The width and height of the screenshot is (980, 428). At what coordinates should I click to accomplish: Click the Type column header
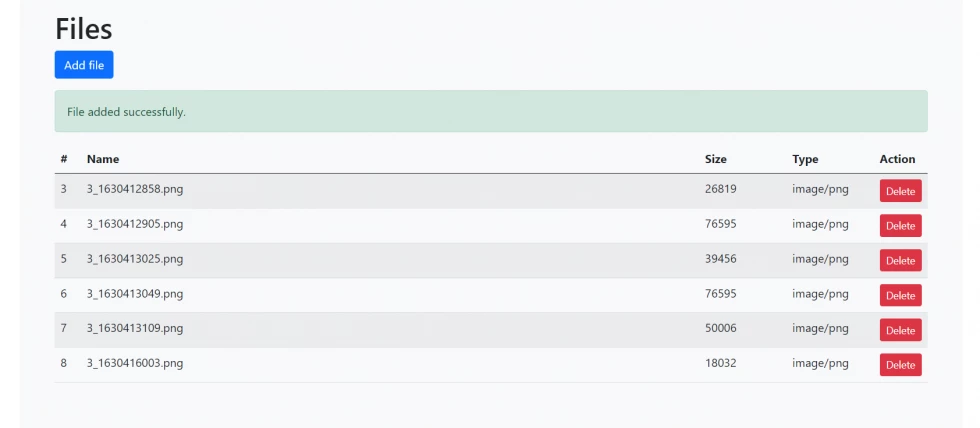click(805, 159)
